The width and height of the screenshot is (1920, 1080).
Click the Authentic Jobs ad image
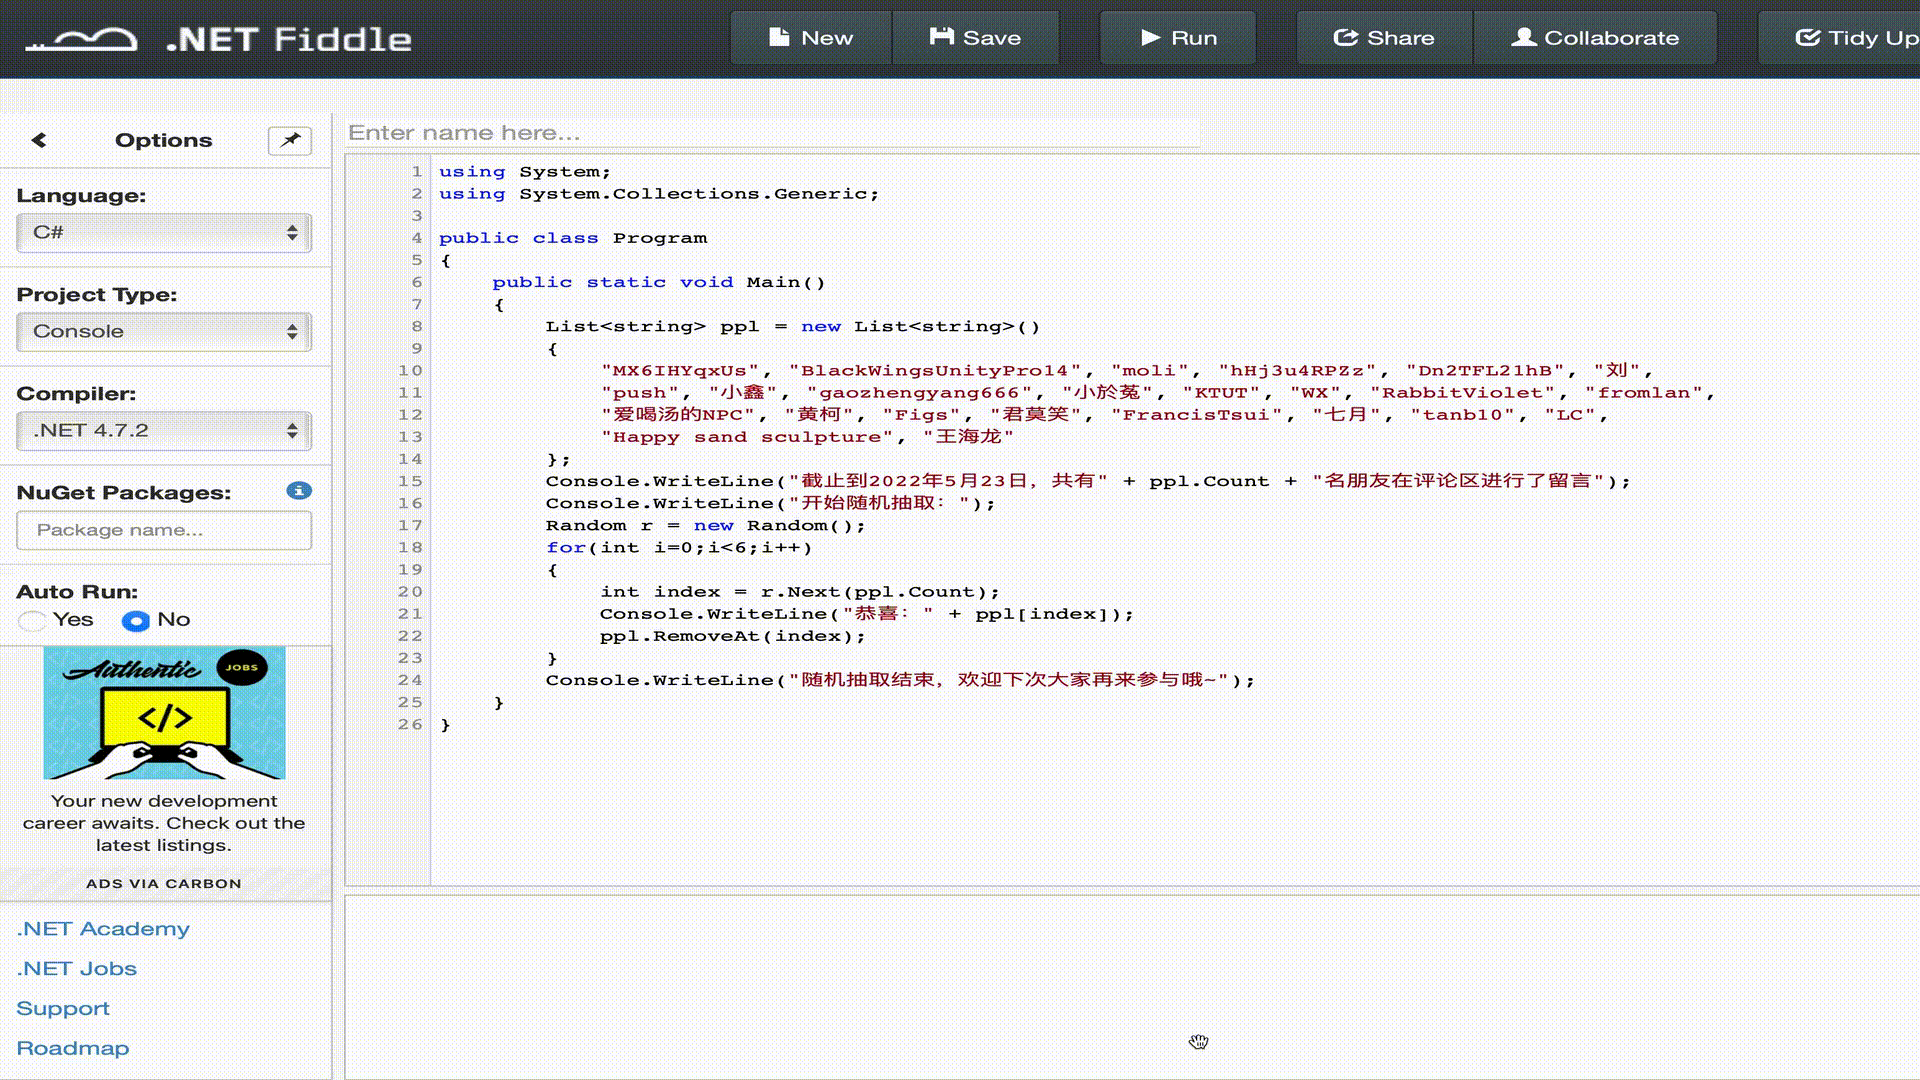(164, 713)
